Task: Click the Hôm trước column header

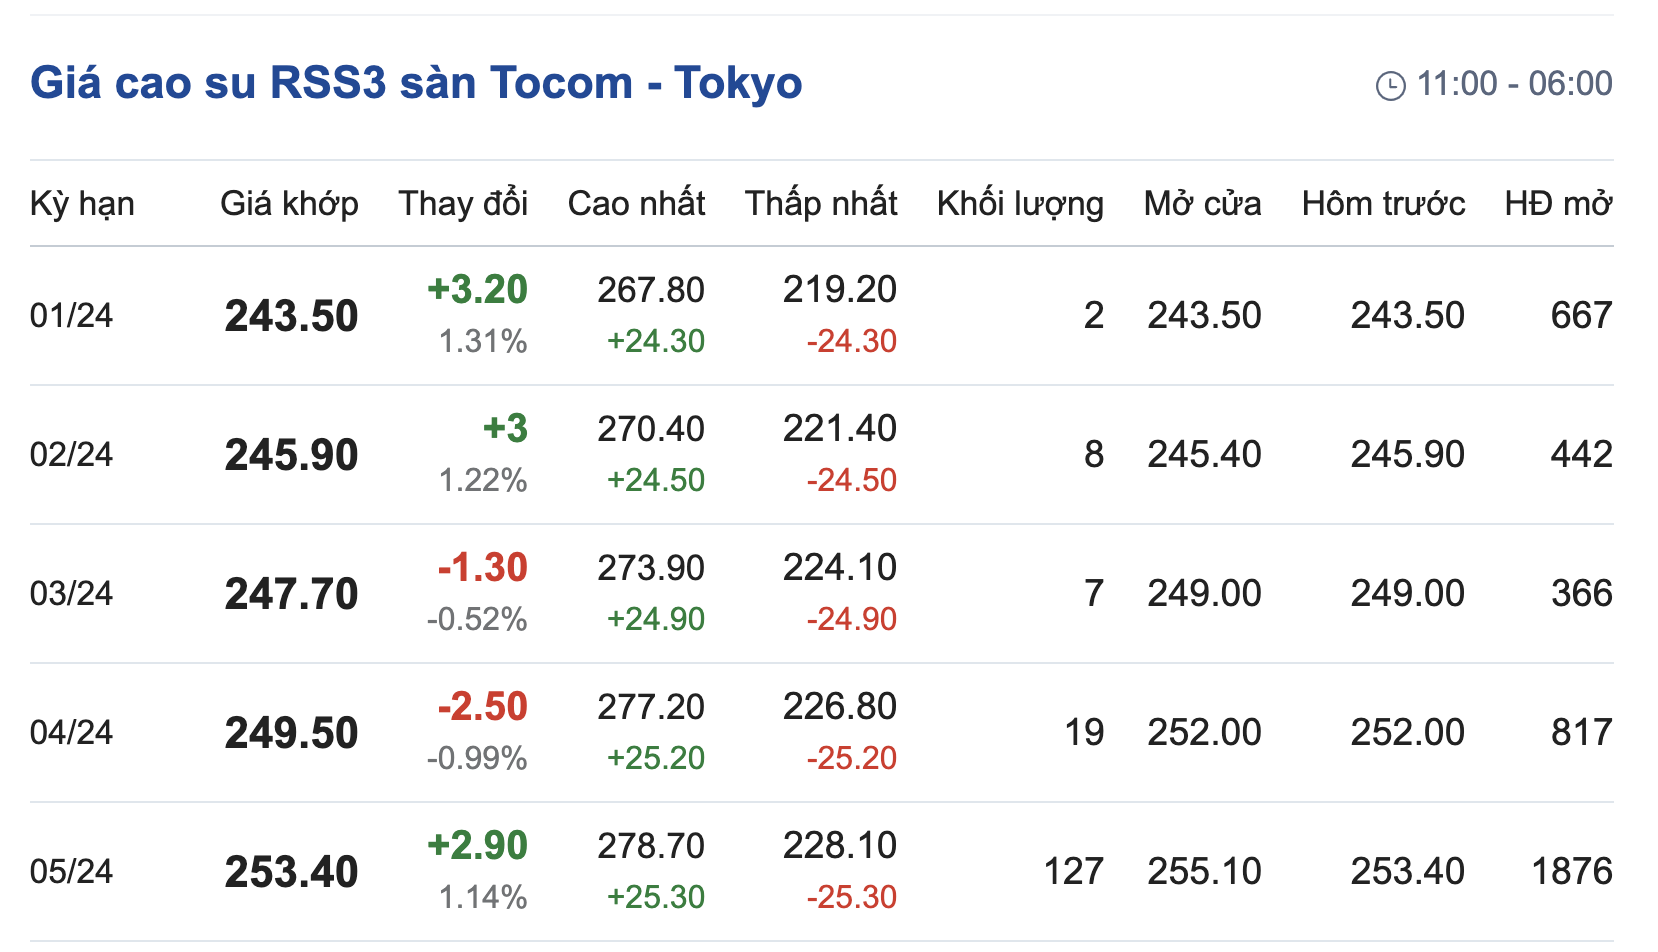Action: pyautogui.click(x=1383, y=204)
